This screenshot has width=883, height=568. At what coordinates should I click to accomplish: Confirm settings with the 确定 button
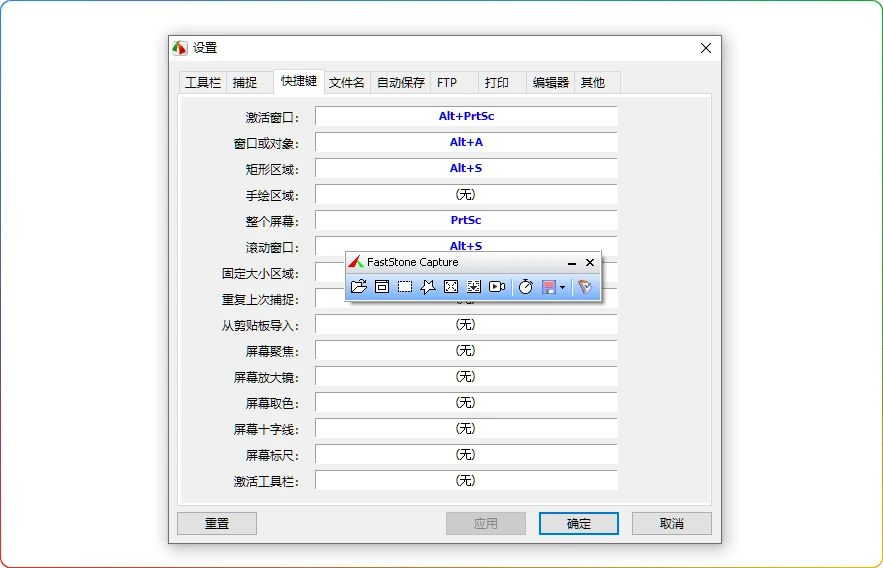point(578,524)
